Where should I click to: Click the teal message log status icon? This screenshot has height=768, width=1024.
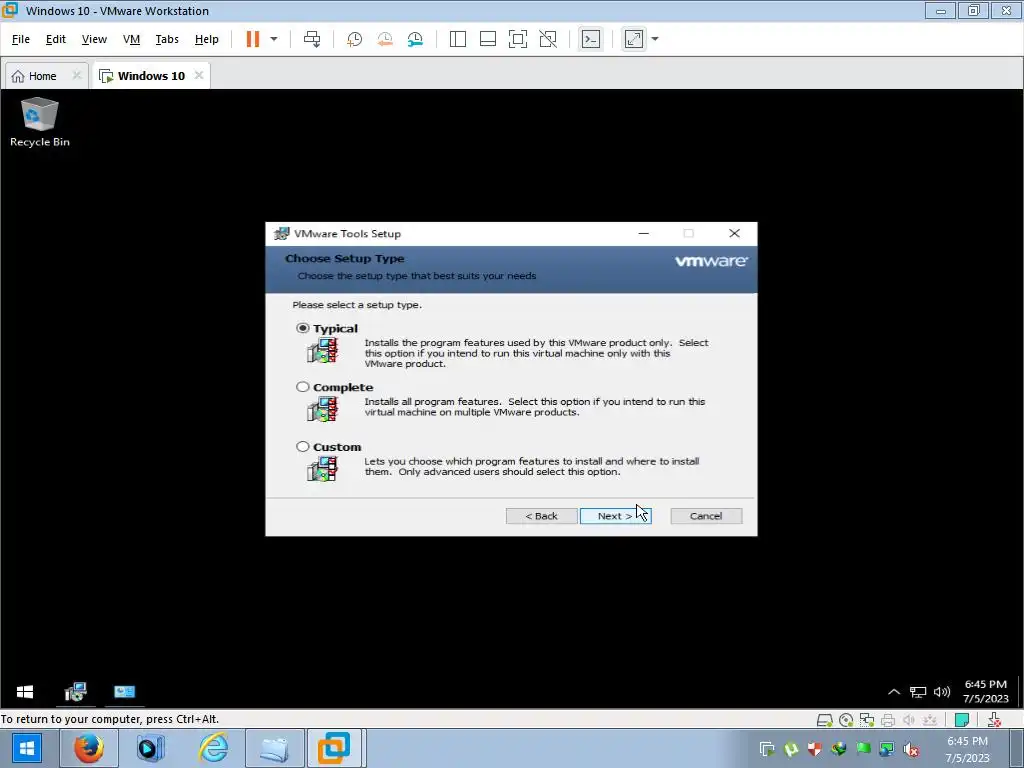pyautogui.click(x=961, y=720)
